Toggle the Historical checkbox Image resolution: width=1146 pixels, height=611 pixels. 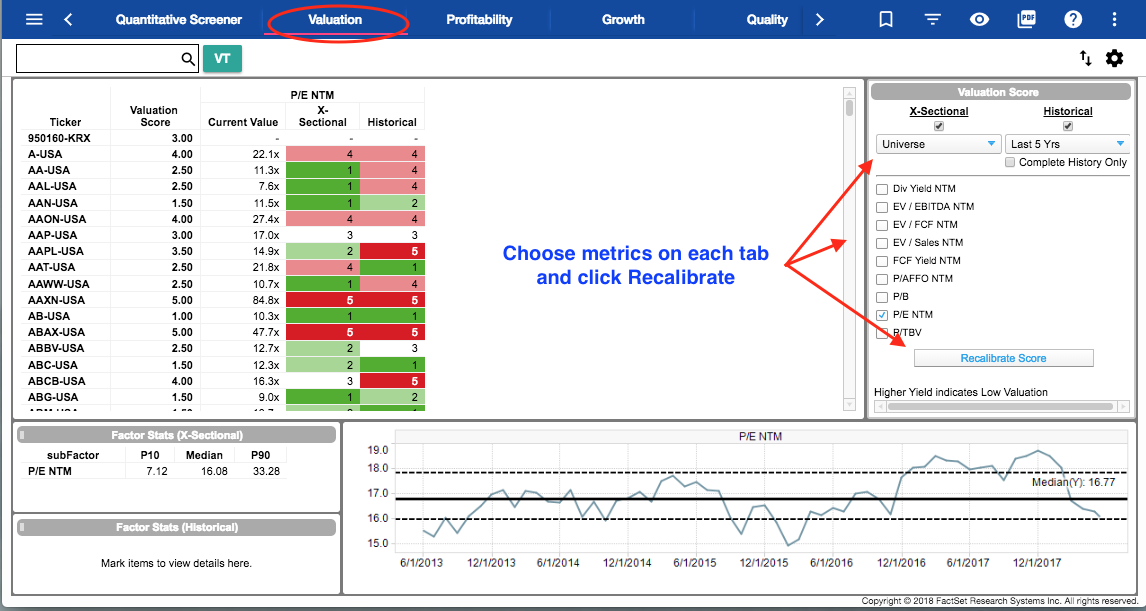1068,126
